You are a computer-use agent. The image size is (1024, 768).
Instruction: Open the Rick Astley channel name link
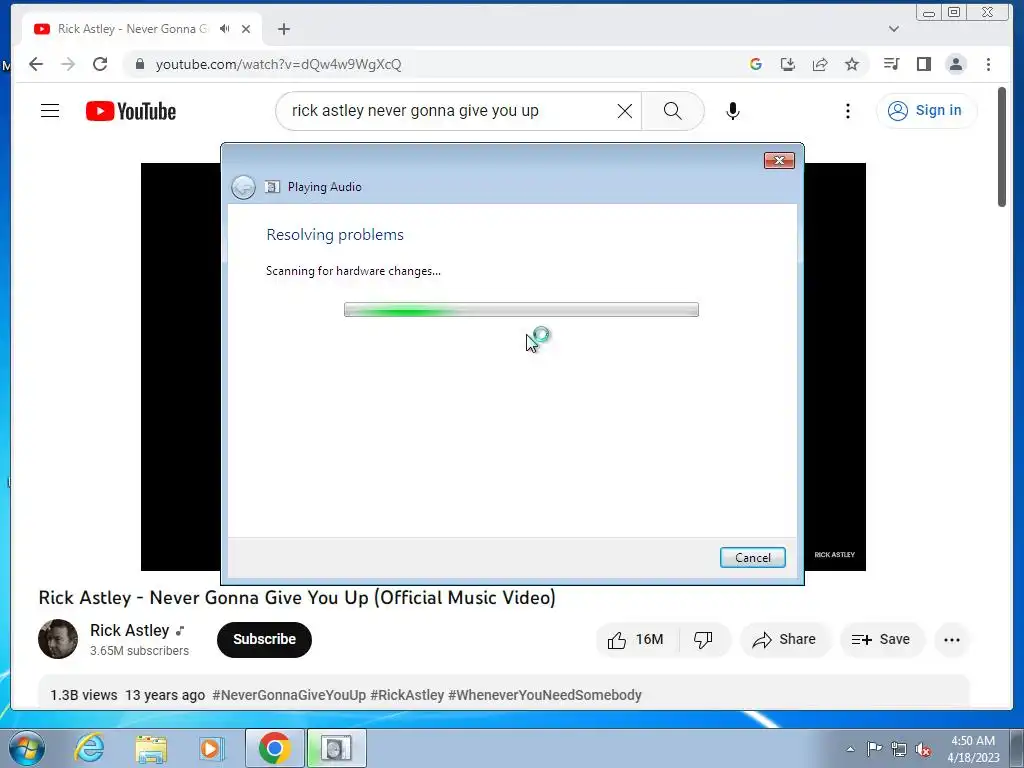pos(129,630)
